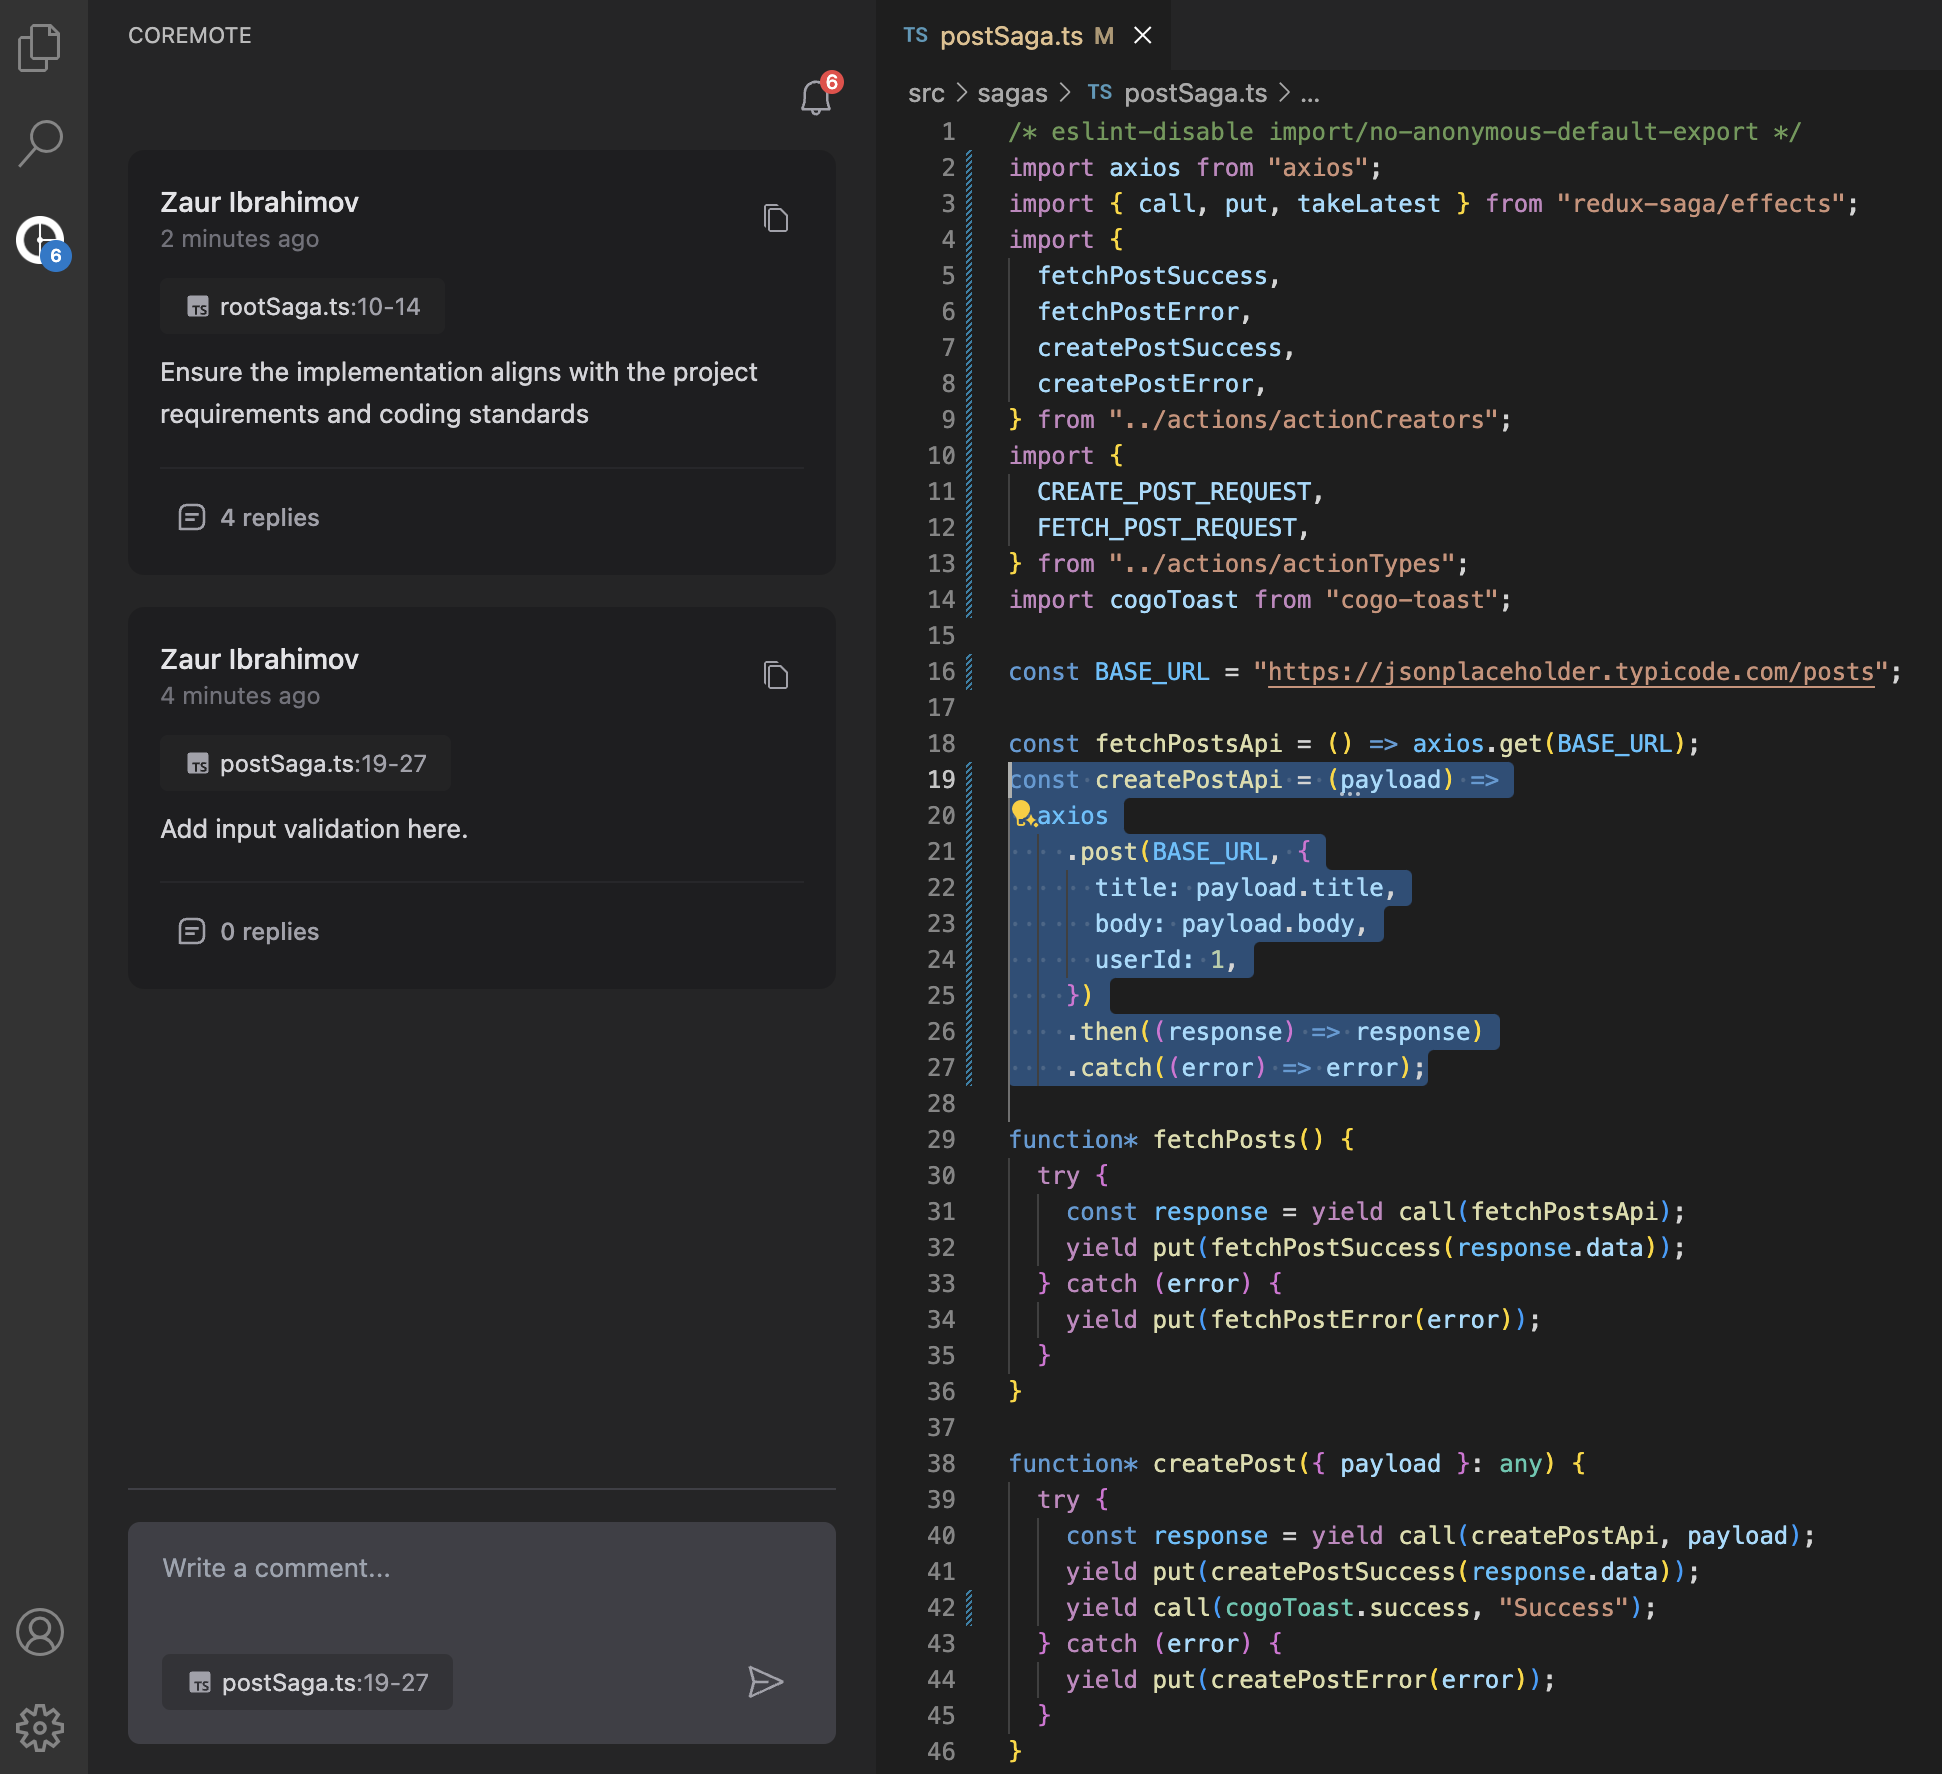This screenshot has width=1942, height=1774.
Task: Open the Manage settings gear
Action: 40,1728
